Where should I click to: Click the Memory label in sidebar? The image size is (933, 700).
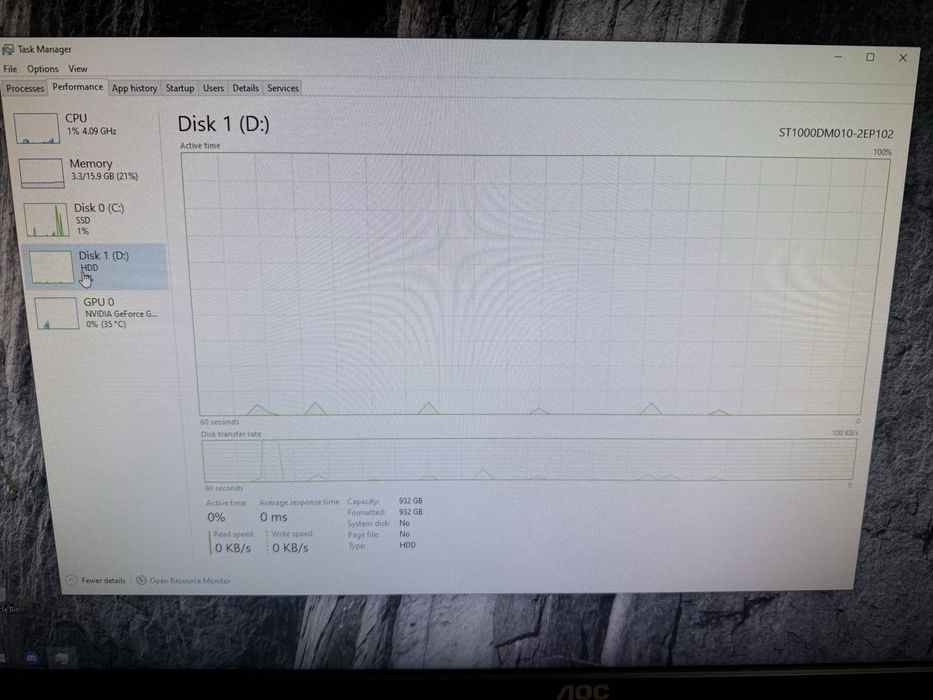click(90, 163)
